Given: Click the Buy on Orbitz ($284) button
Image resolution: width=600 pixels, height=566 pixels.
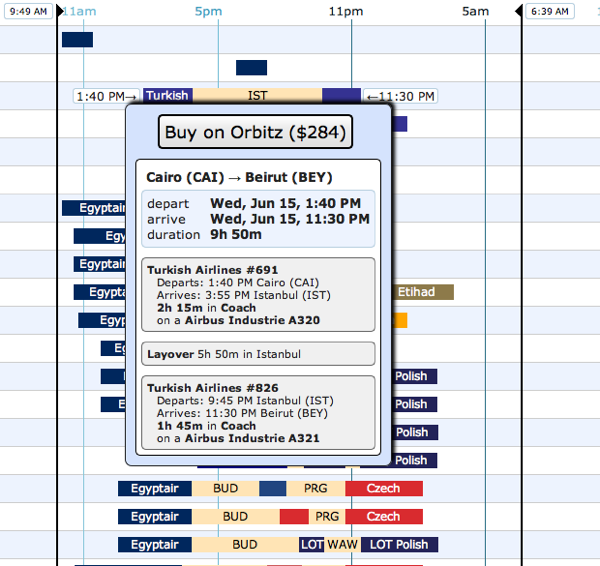Looking at the screenshot, I should point(255,132).
